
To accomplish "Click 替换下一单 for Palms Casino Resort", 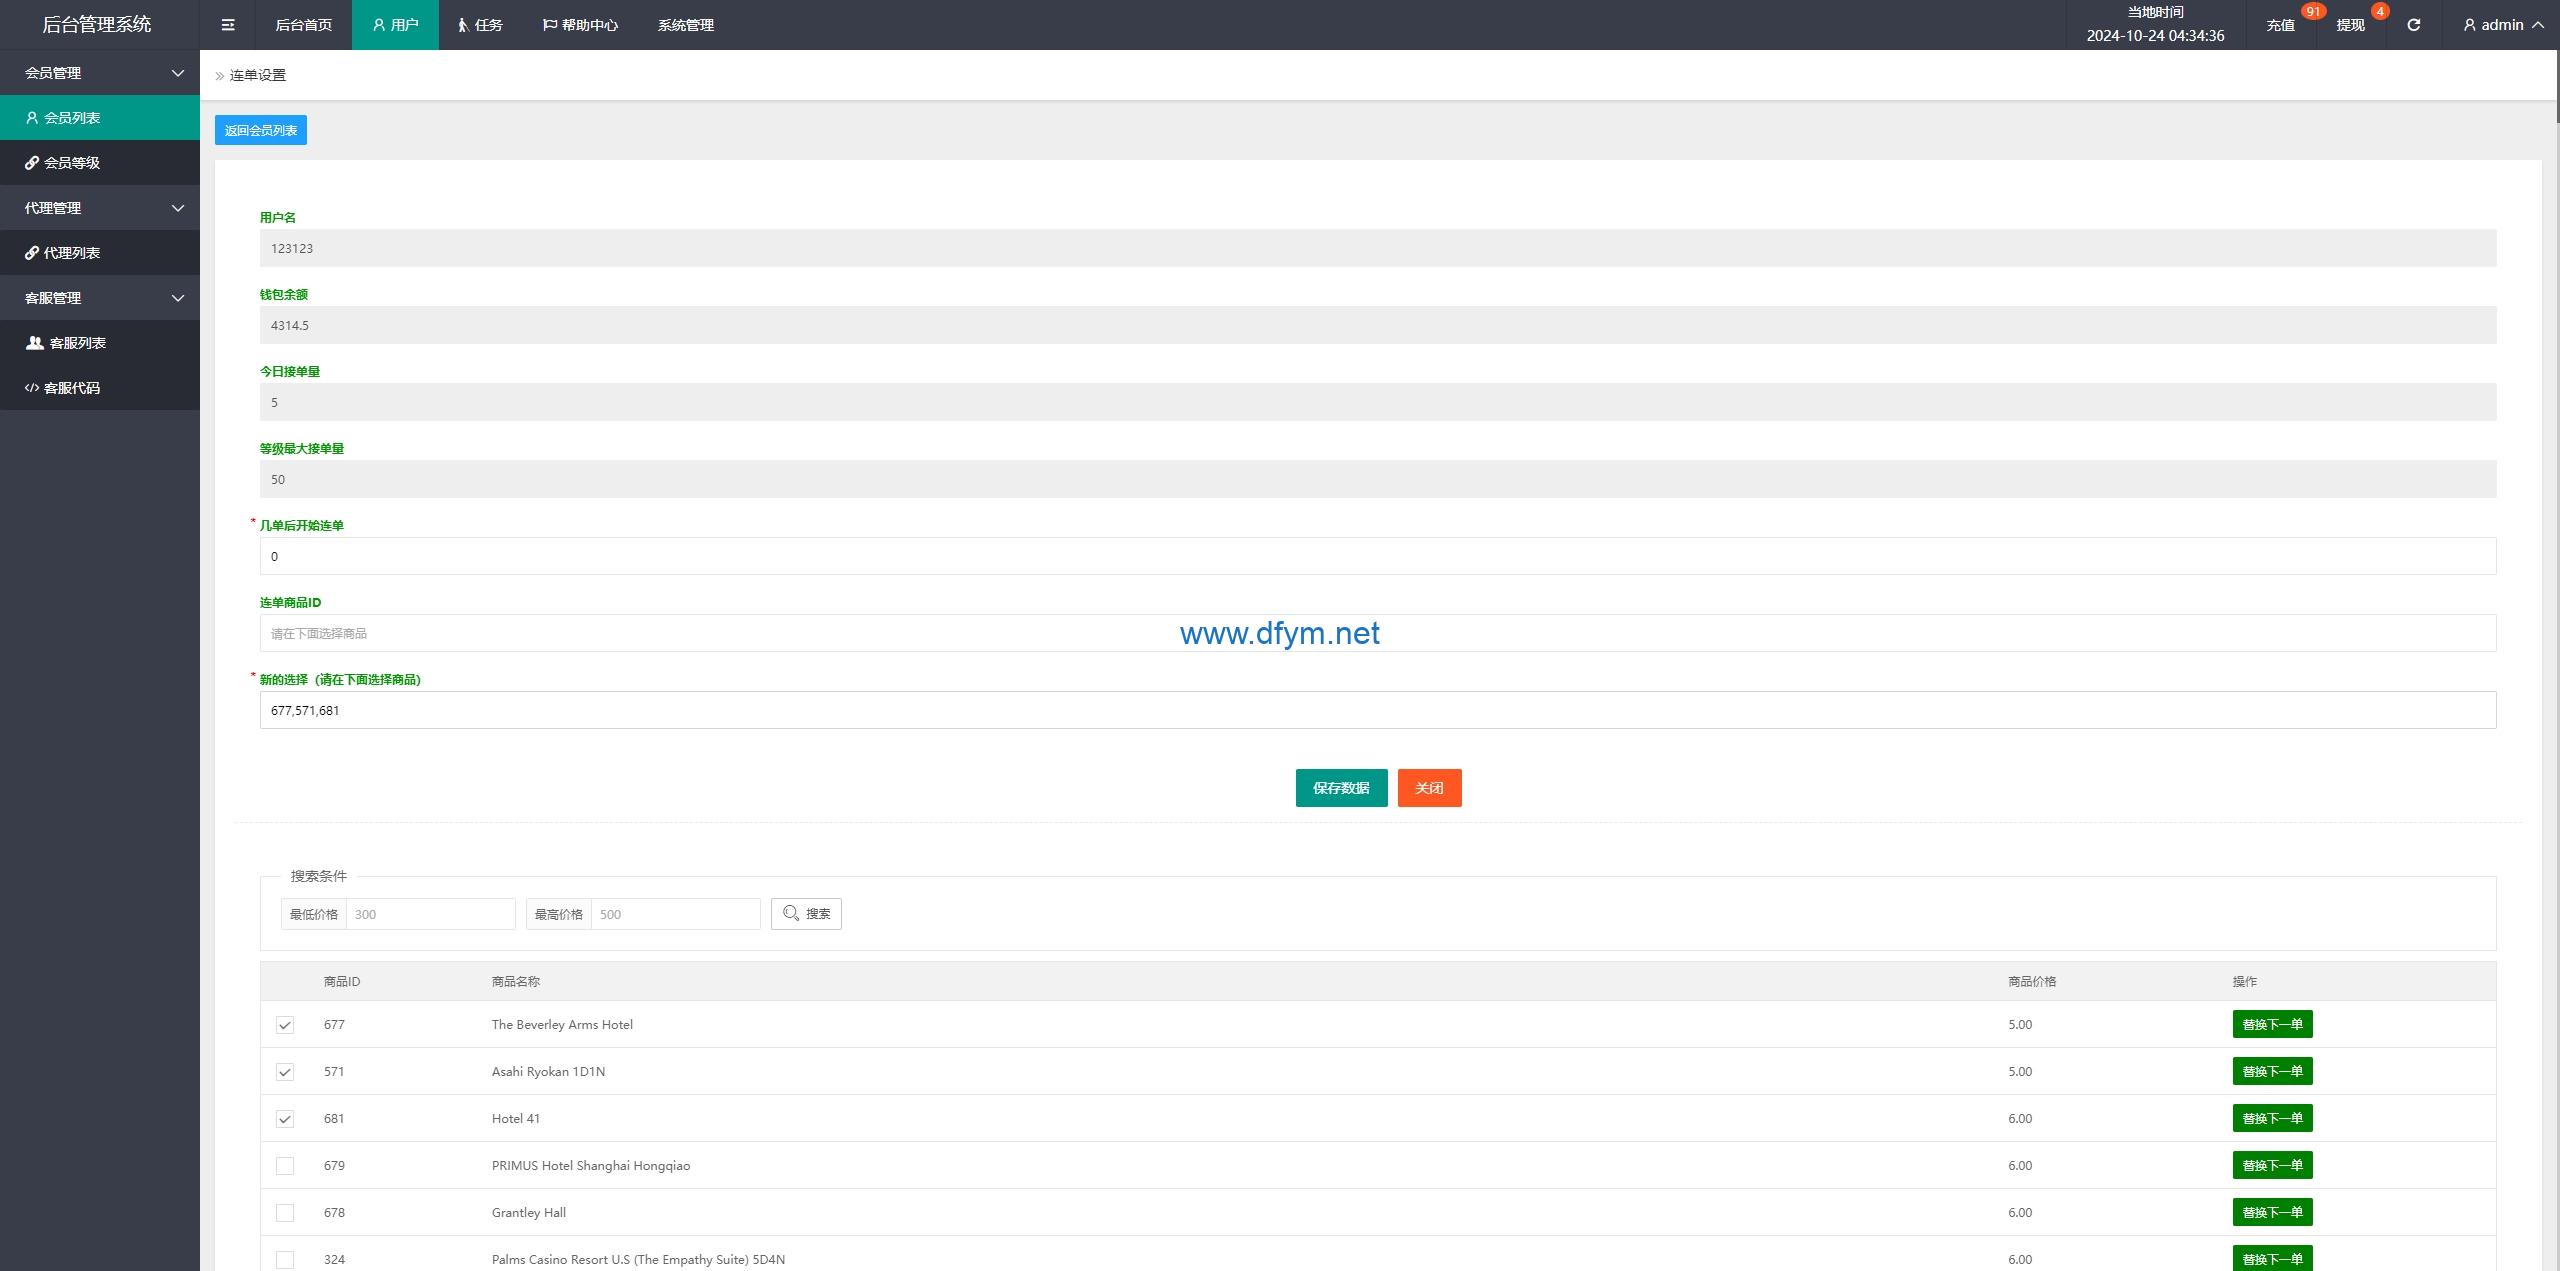I will point(2272,1258).
